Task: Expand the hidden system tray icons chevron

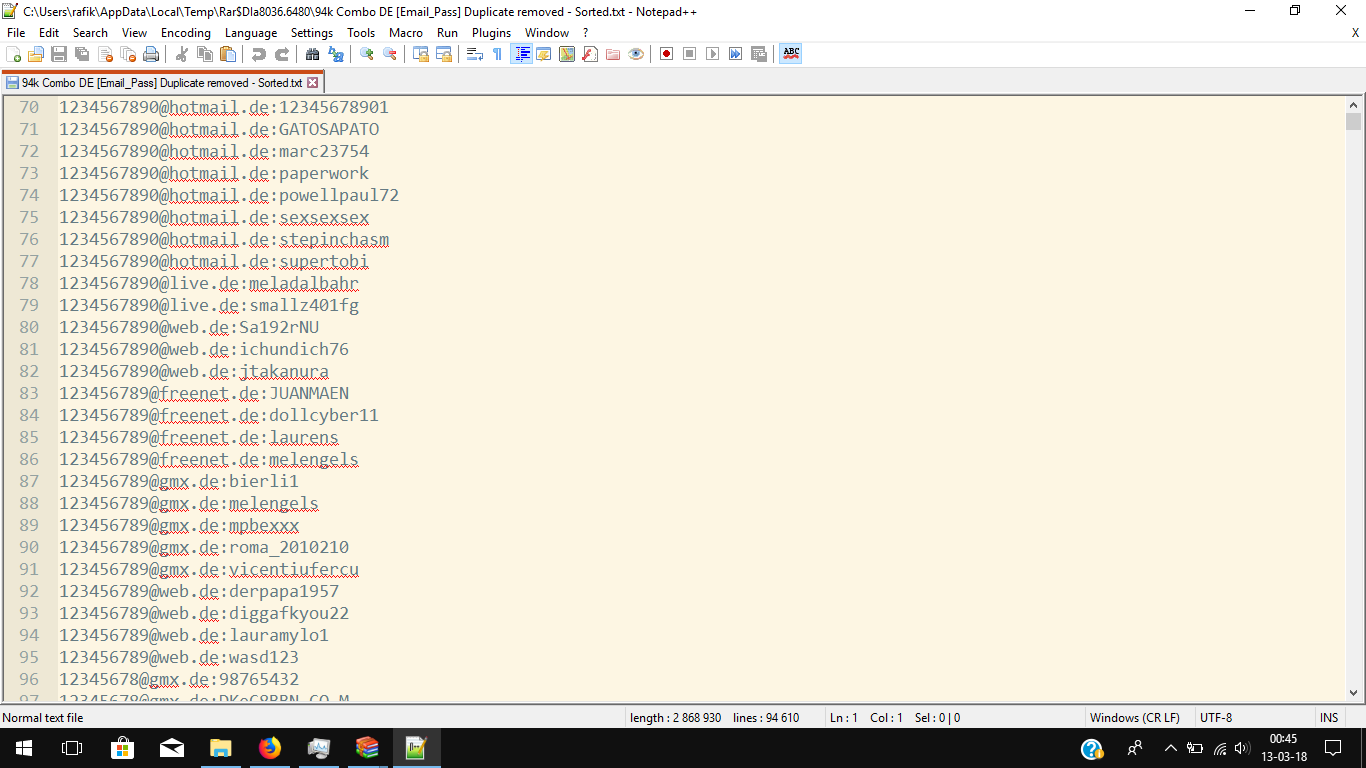Action: coord(1170,748)
